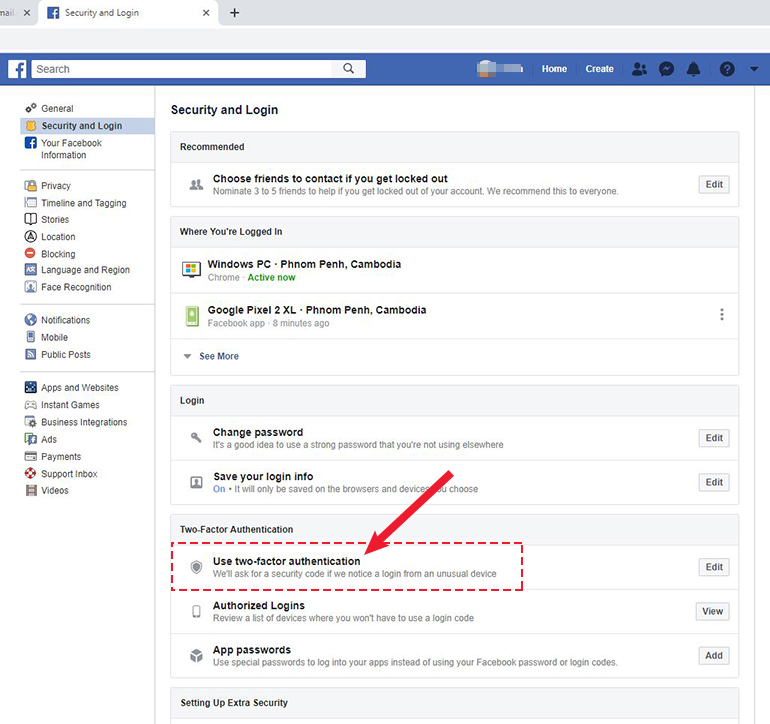This screenshot has width=770, height=724.
Task: Edit Save your login info setting
Action: (x=714, y=482)
